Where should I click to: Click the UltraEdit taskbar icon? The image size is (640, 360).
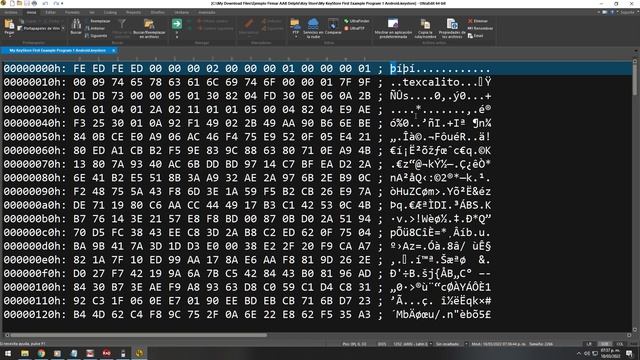(139, 353)
